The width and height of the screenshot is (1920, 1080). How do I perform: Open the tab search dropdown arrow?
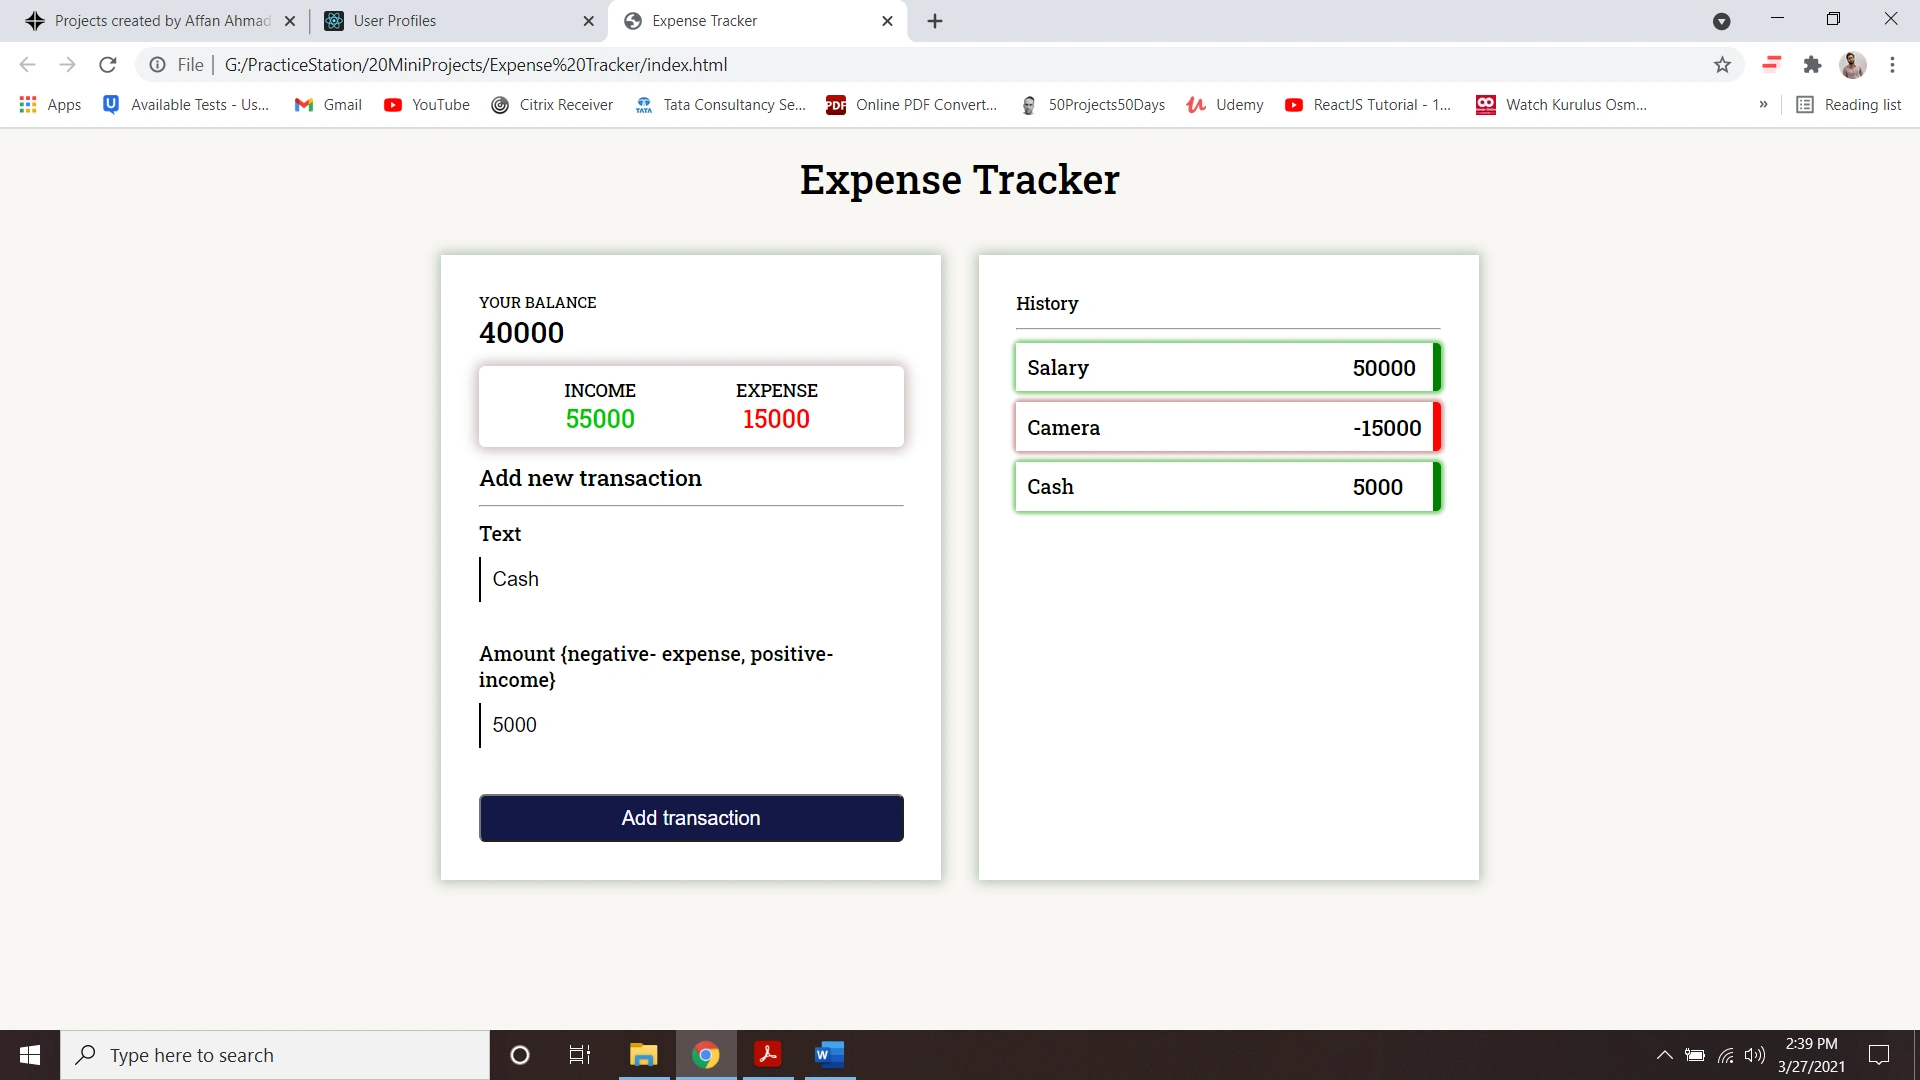click(1721, 21)
